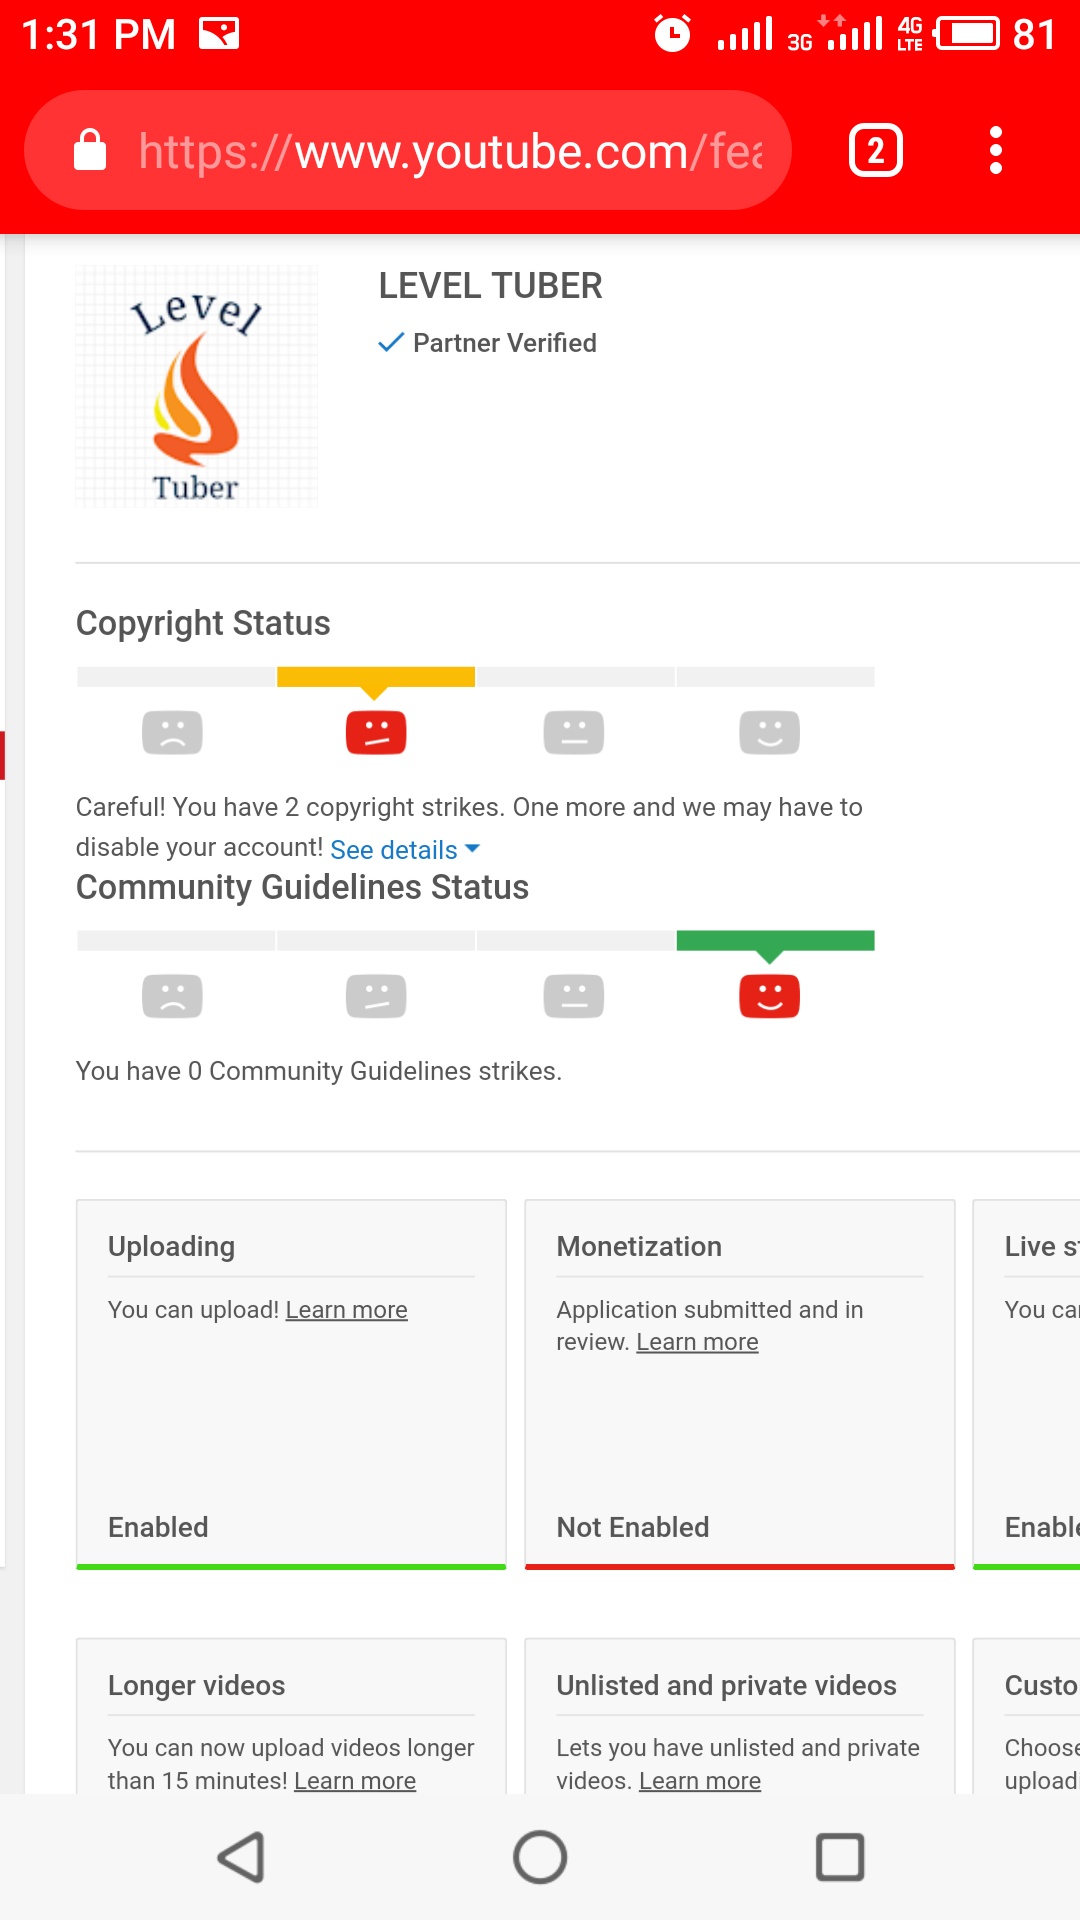This screenshot has width=1080, height=1920.
Task: Tap the Unlisted and private videos title
Action: [x=726, y=1685]
